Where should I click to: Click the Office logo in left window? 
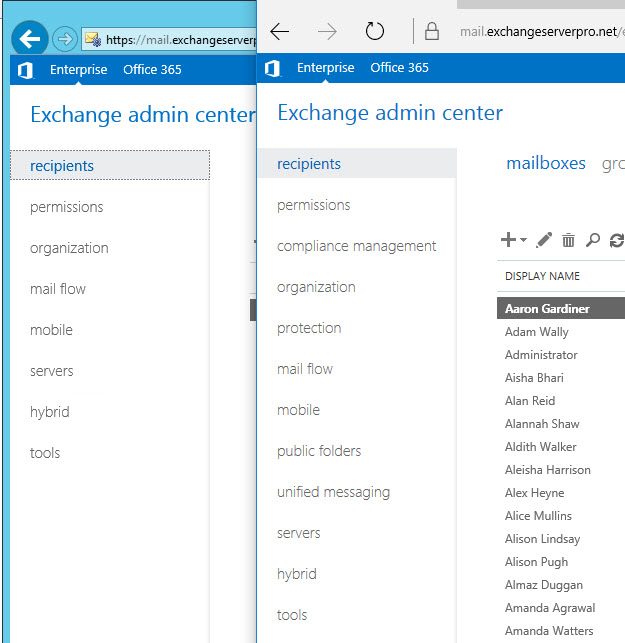[x=25, y=71]
